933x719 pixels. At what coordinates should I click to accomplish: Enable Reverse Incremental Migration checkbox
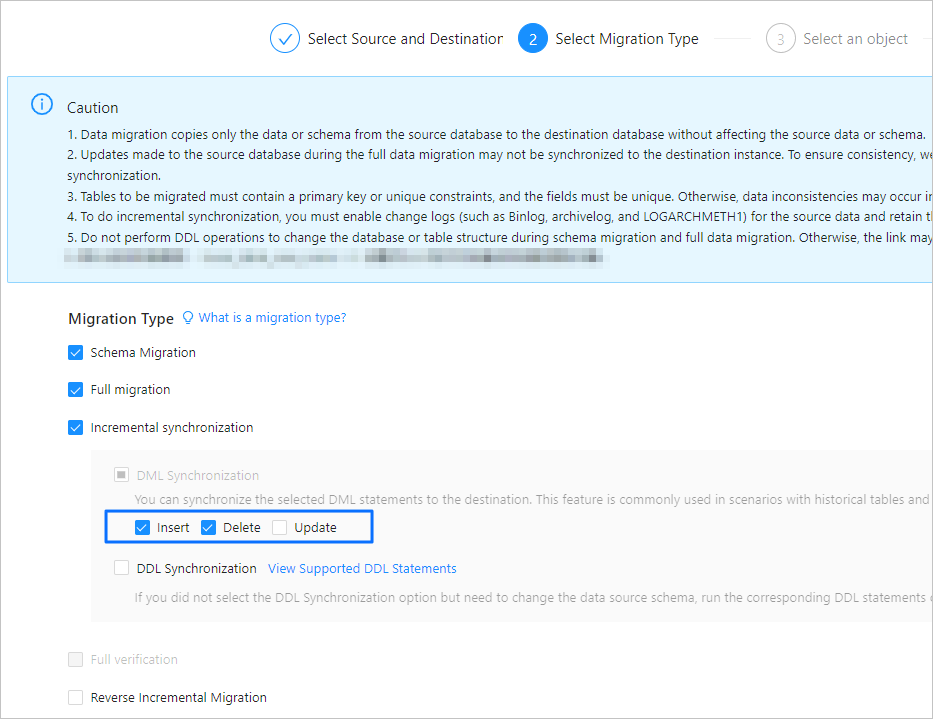pyautogui.click(x=75, y=698)
